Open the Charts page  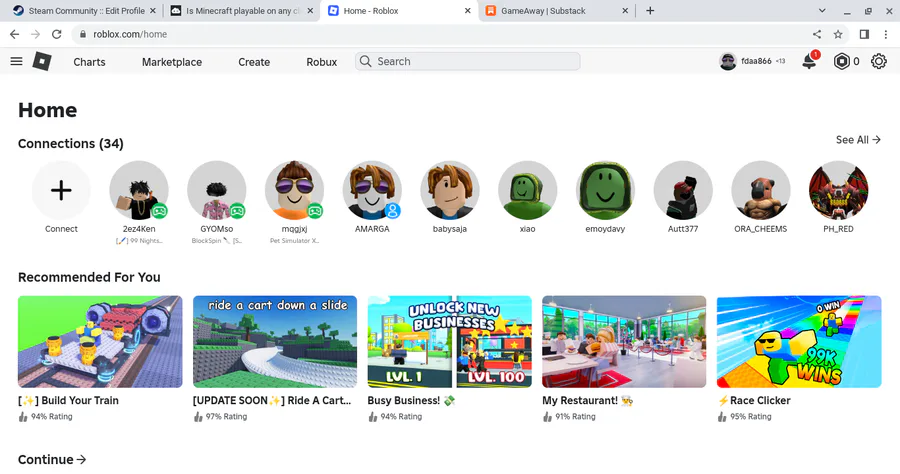90,62
